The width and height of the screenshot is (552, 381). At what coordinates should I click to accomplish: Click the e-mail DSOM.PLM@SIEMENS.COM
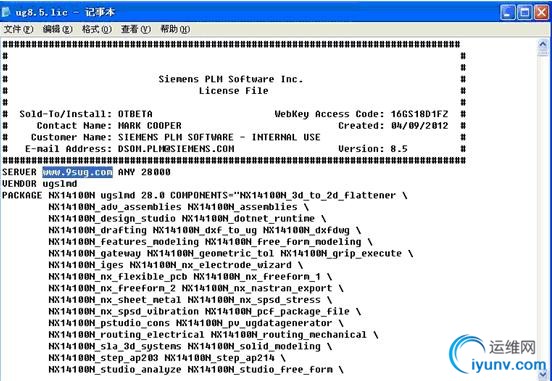point(176,149)
